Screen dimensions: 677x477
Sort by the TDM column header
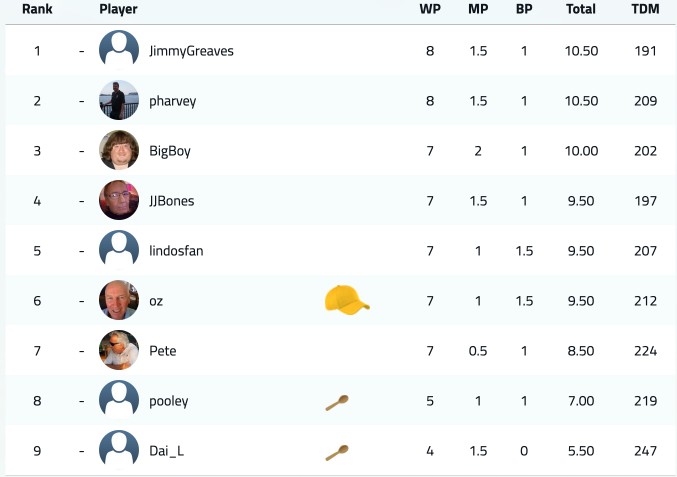coord(645,9)
